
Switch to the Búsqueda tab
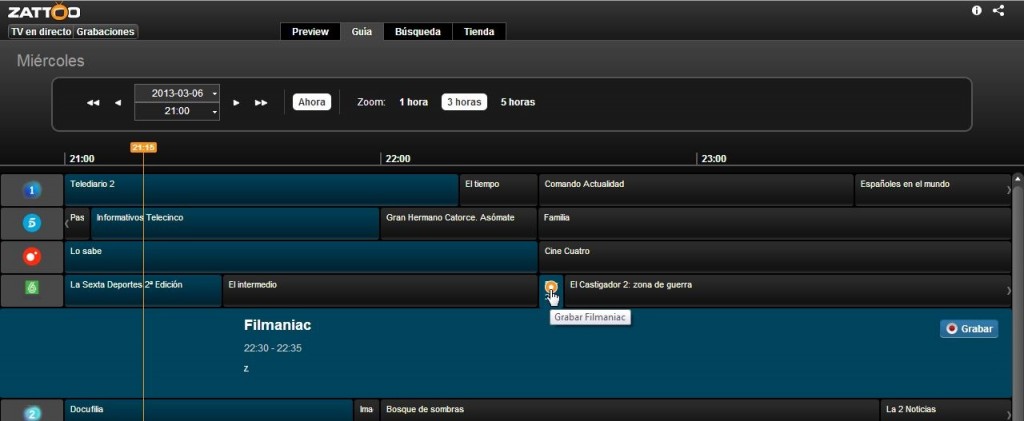(417, 31)
